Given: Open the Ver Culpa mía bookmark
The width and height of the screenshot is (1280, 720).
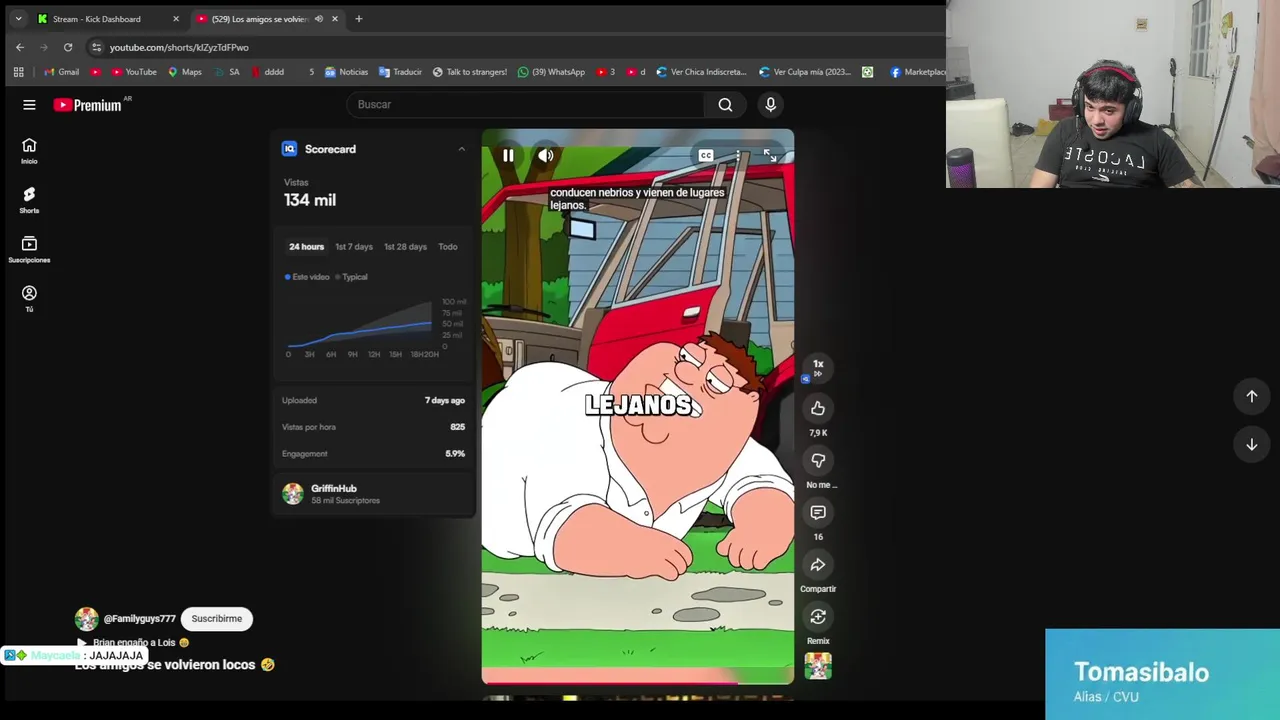Looking at the screenshot, I should tap(805, 72).
